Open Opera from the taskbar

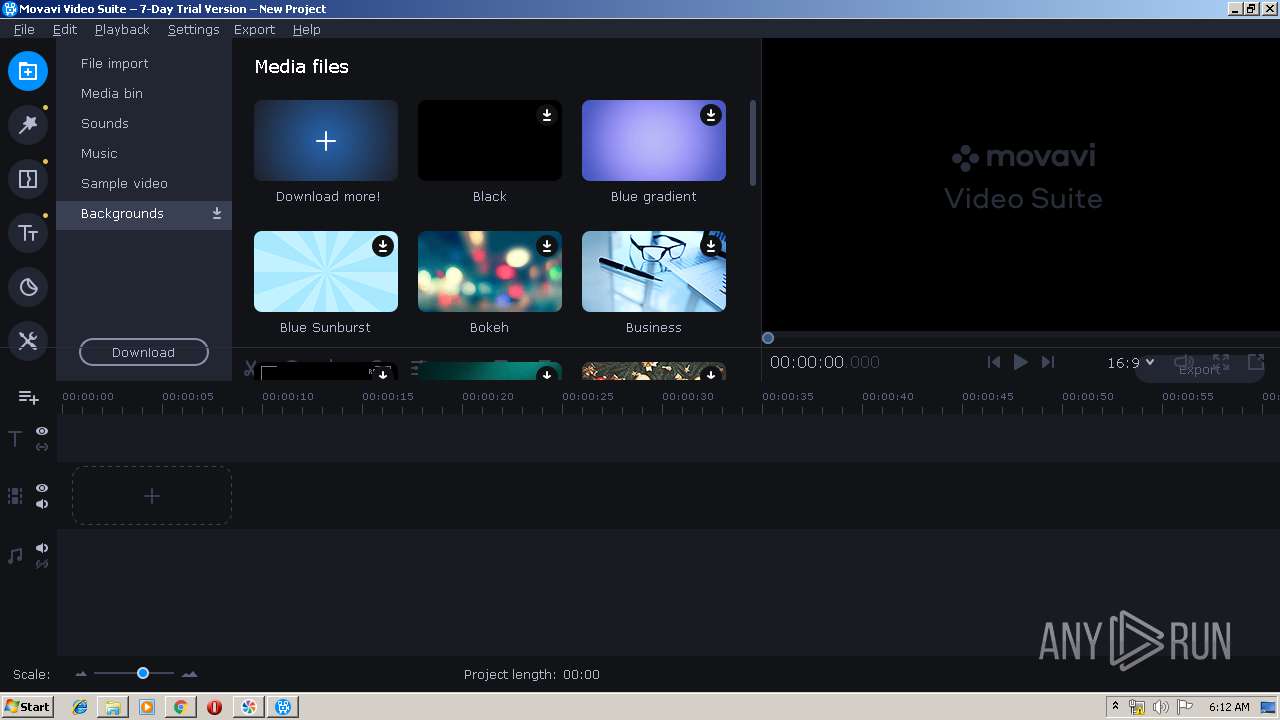pos(214,707)
